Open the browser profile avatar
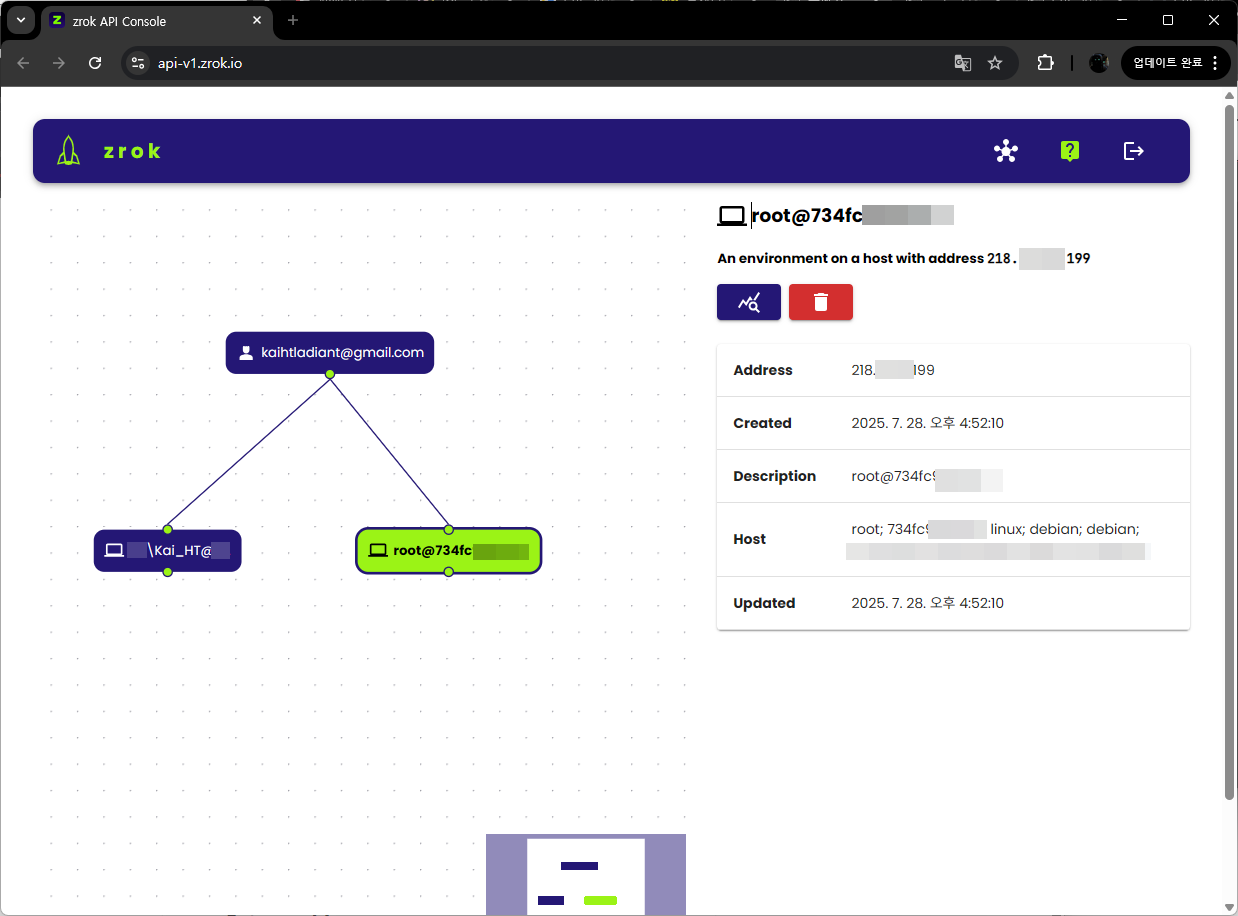The width and height of the screenshot is (1238, 916). tap(1099, 63)
